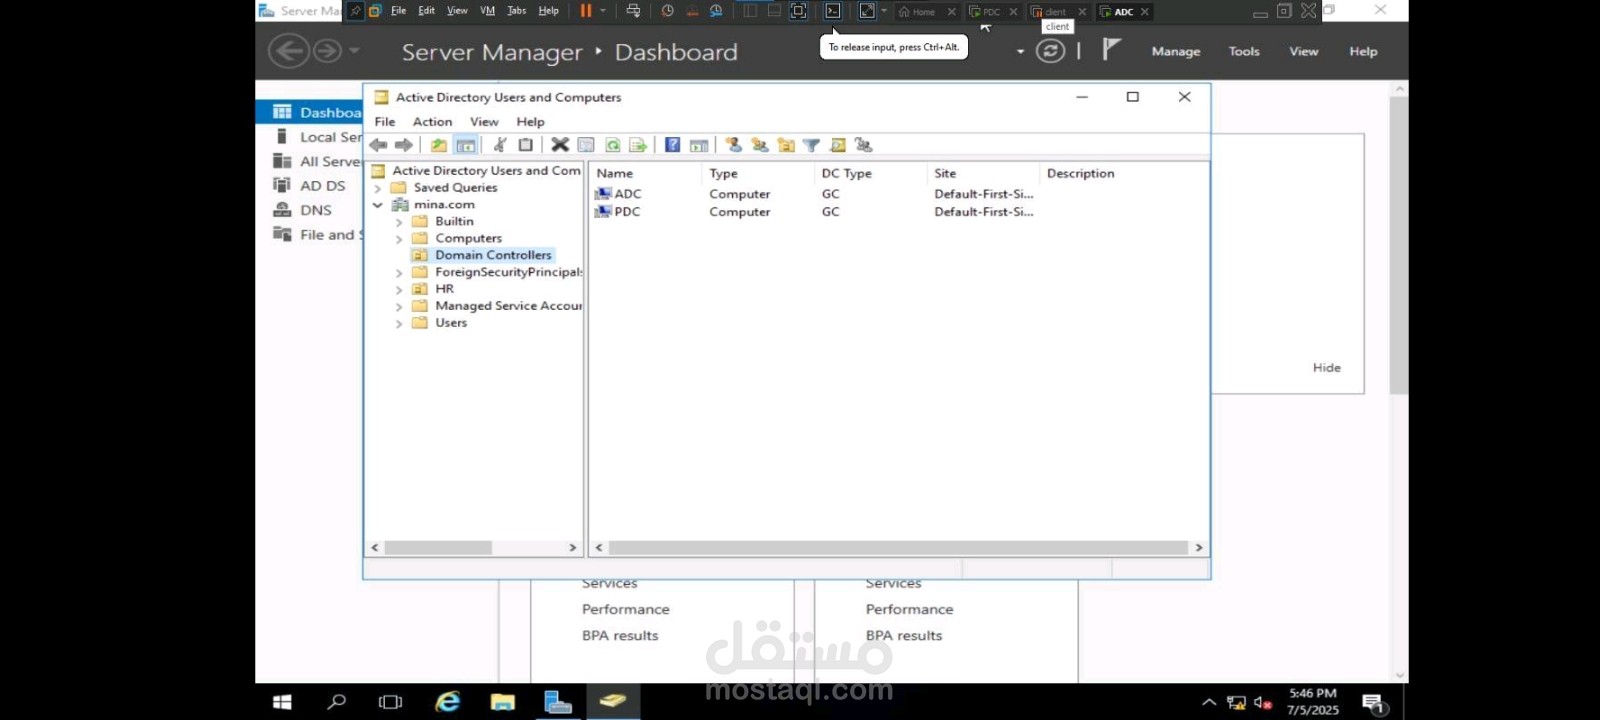Click the Create New Organizational Unit icon
1600x720 pixels.
point(786,145)
